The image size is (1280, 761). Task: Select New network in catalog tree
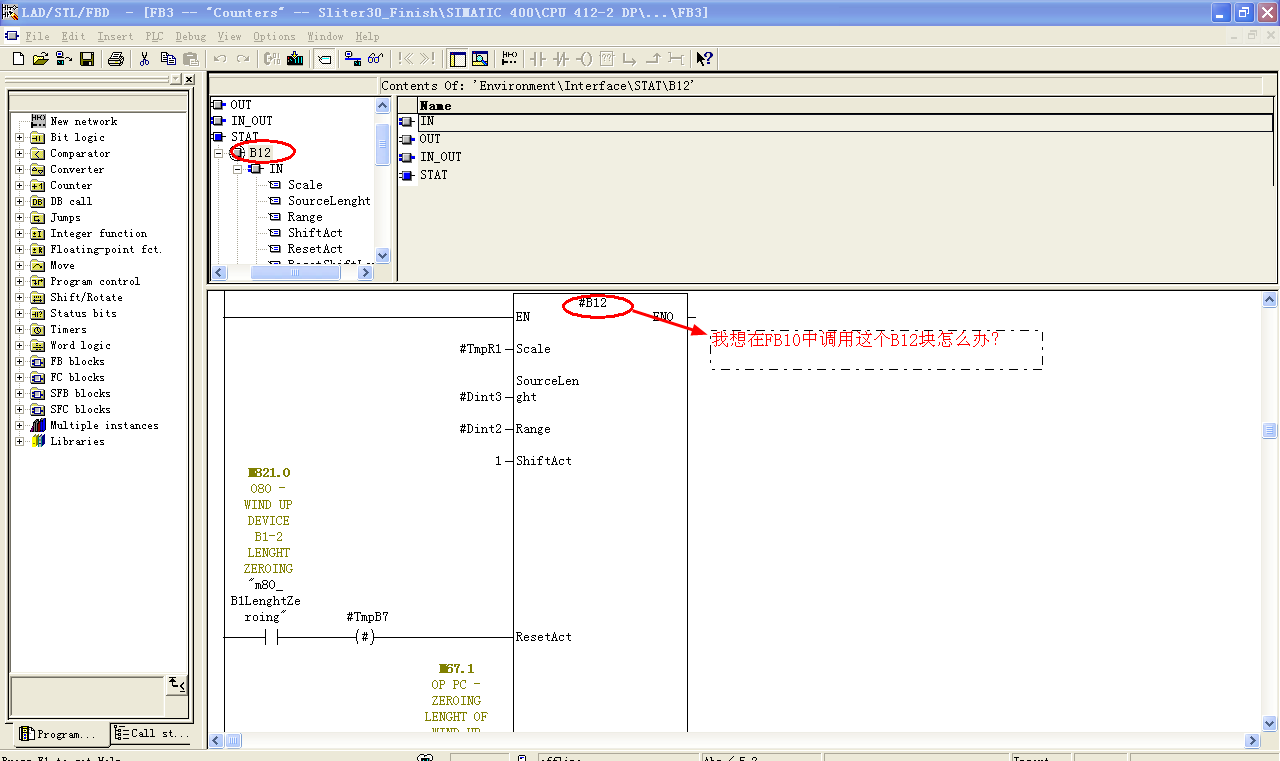click(x=84, y=122)
